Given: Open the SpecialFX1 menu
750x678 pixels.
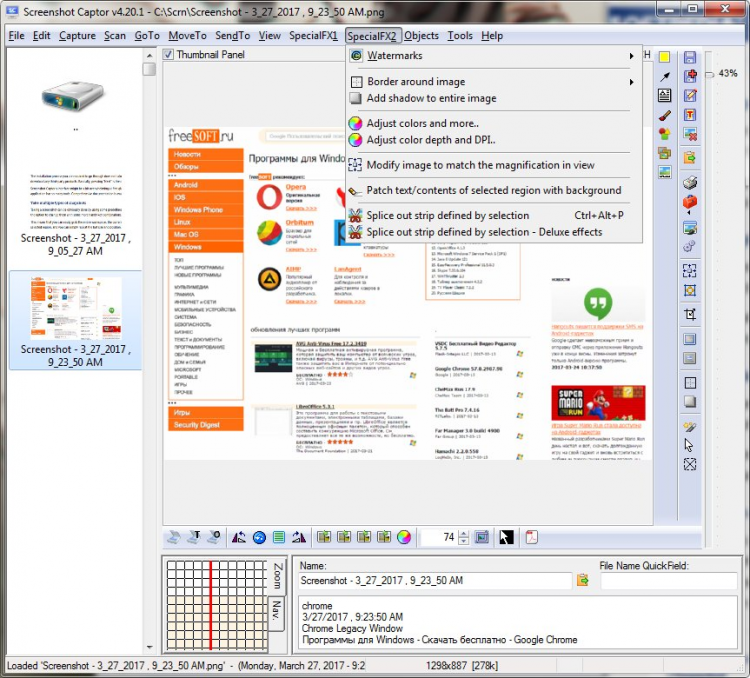Looking at the screenshot, I should [x=313, y=36].
